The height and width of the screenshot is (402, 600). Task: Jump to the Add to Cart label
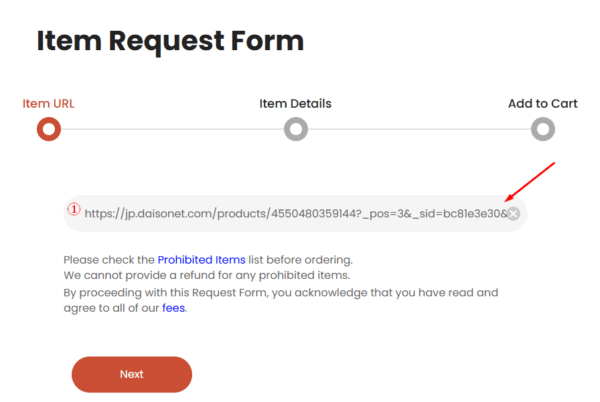pos(542,103)
